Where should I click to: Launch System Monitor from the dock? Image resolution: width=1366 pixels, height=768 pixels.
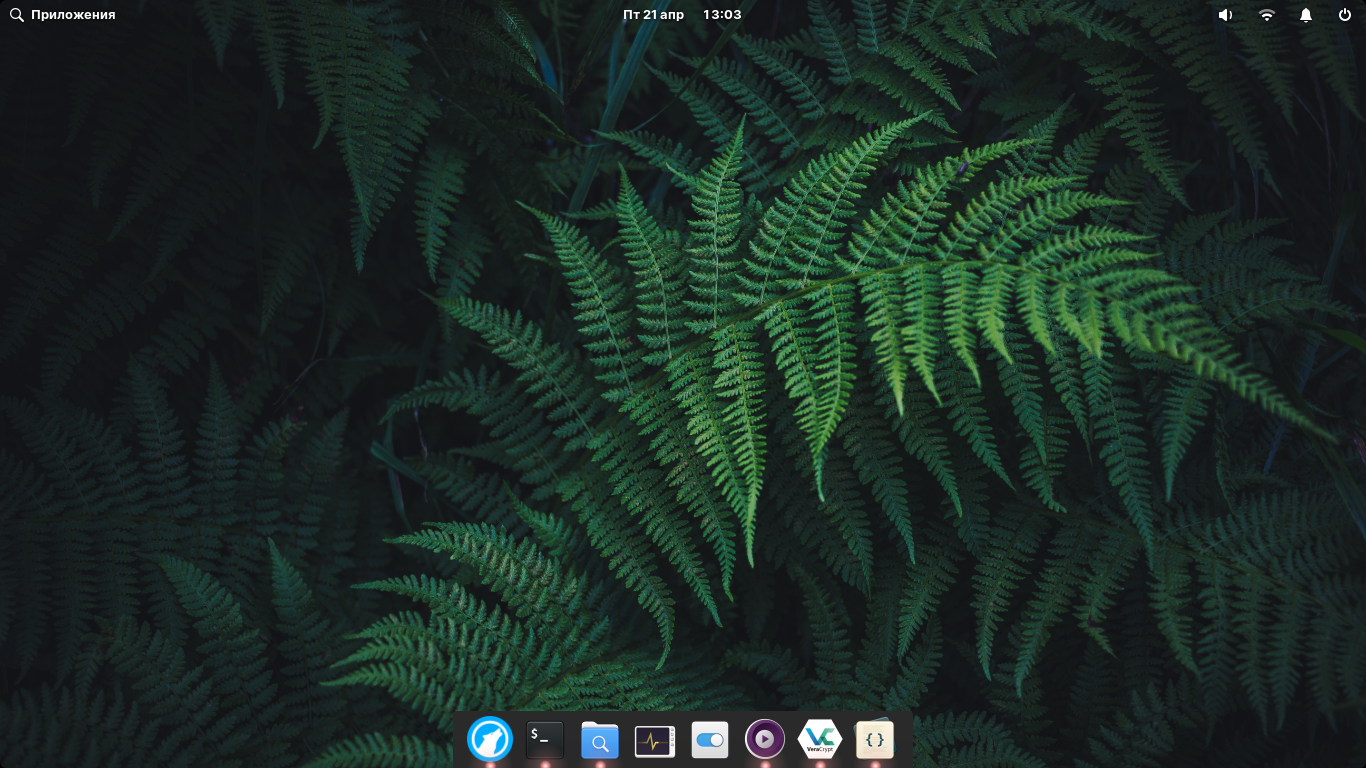tap(654, 741)
